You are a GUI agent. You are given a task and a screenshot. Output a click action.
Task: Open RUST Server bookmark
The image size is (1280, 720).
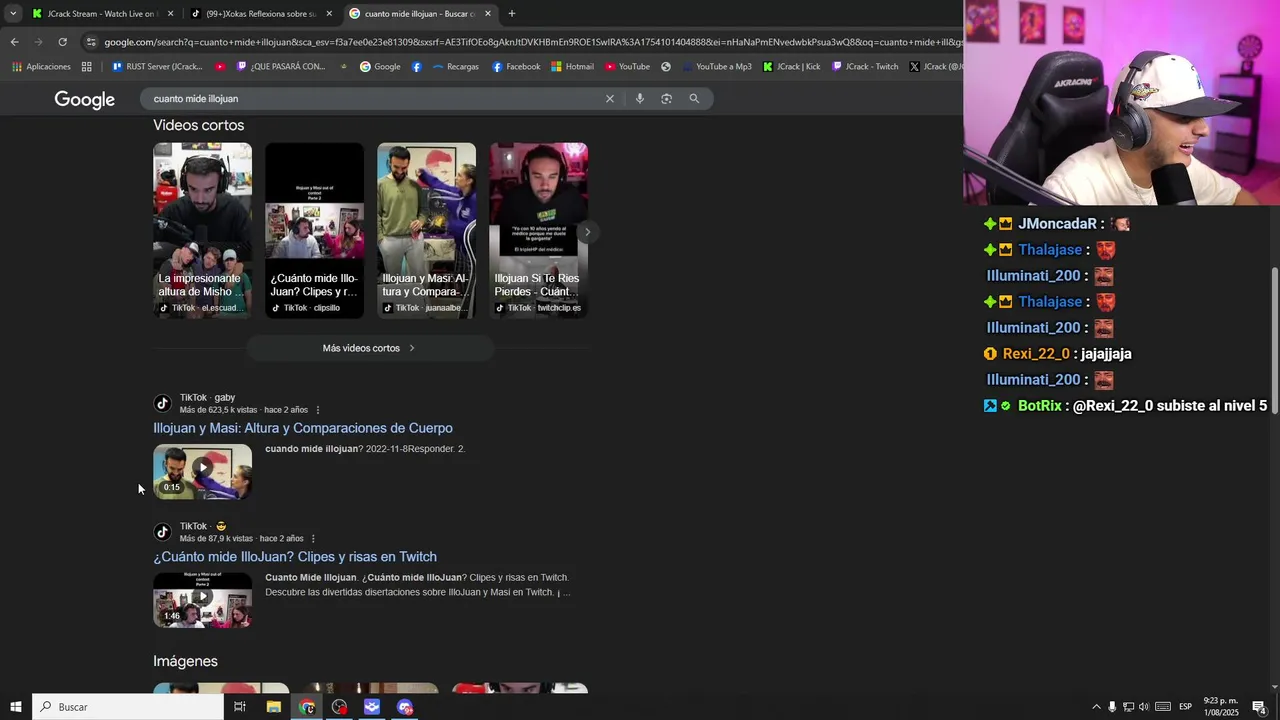tap(157, 66)
